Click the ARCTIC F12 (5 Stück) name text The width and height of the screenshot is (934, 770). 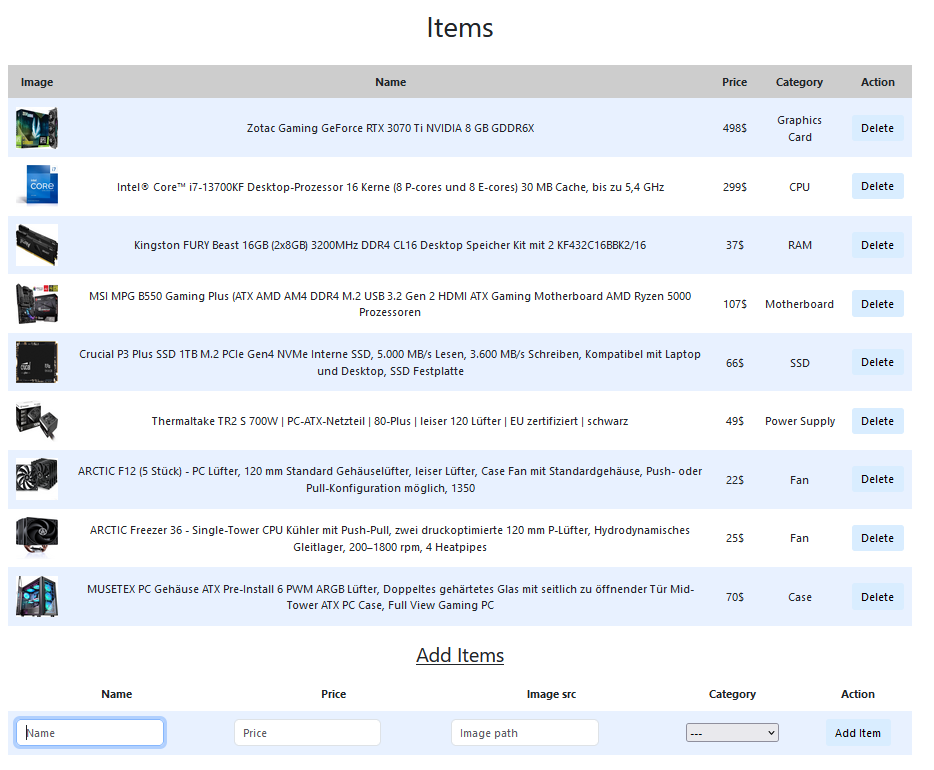coord(390,479)
